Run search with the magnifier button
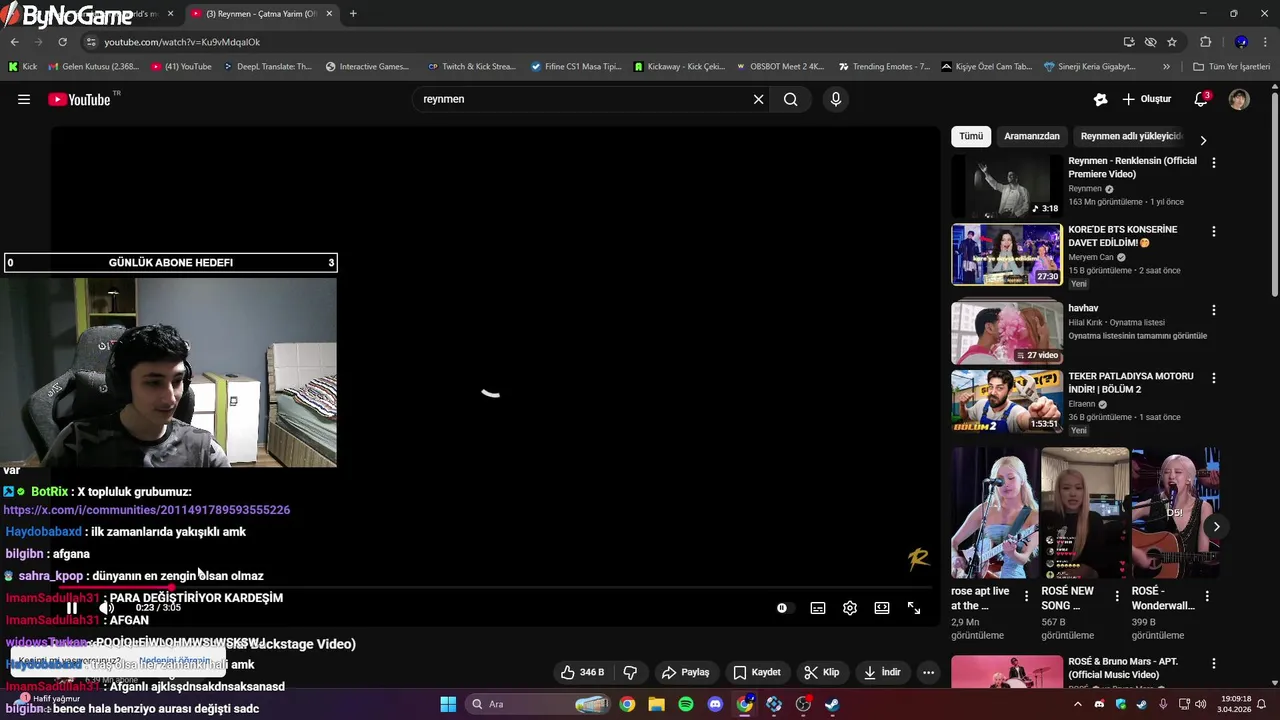Screen dimensions: 1280x720 click(791, 99)
